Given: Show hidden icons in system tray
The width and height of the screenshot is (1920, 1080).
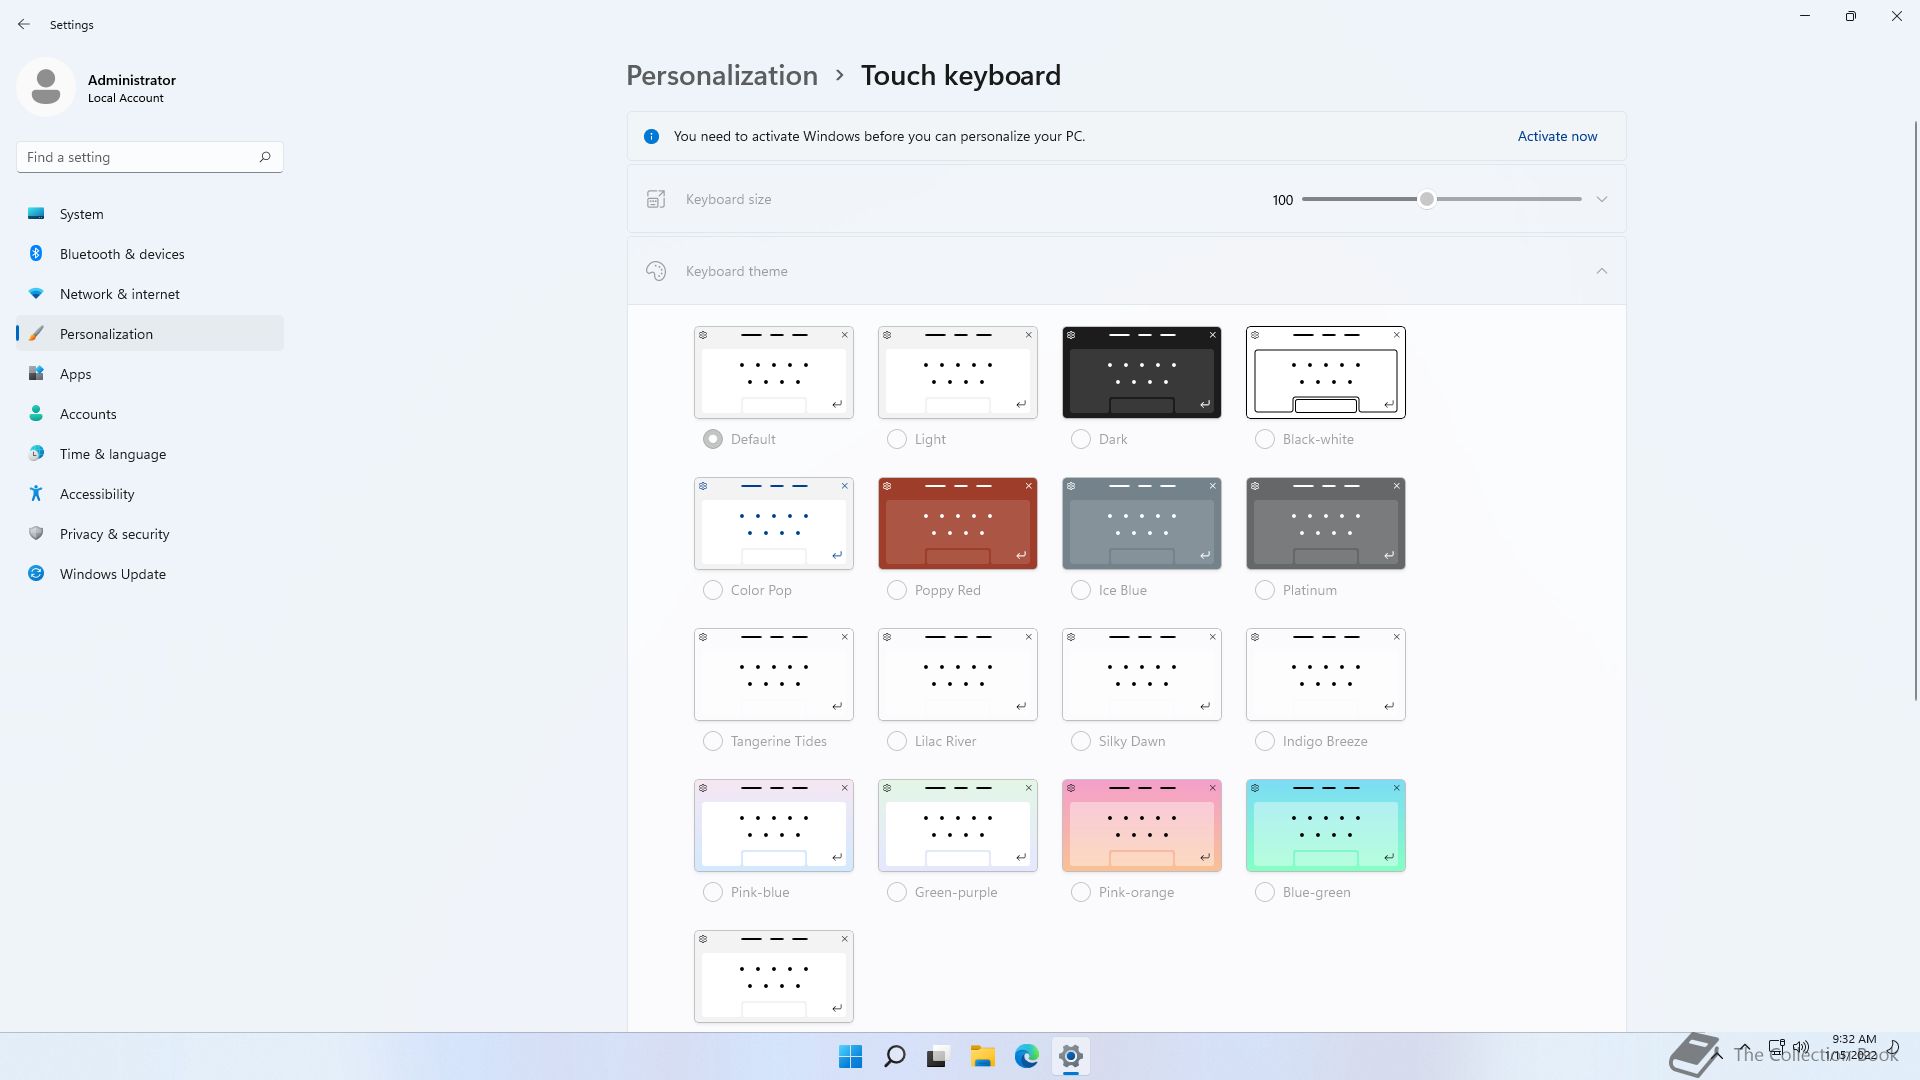Looking at the screenshot, I should coord(1744,1049).
